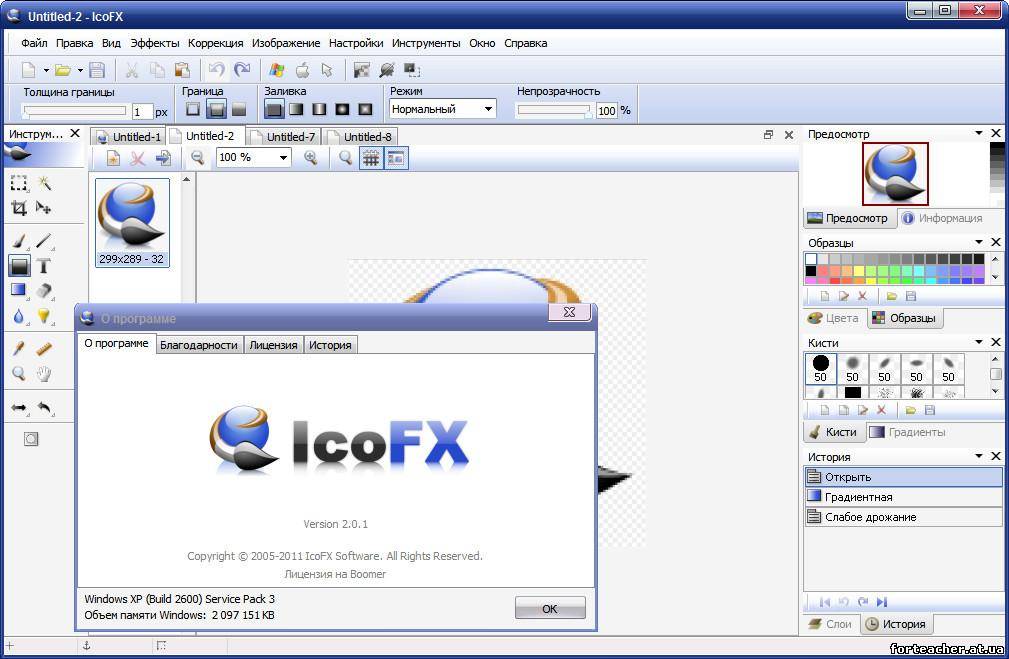The width and height of the screenshot is (1009, 659).
Task: Switch to the Untitled-7 document tab
Action: click(x=284, y=136)
